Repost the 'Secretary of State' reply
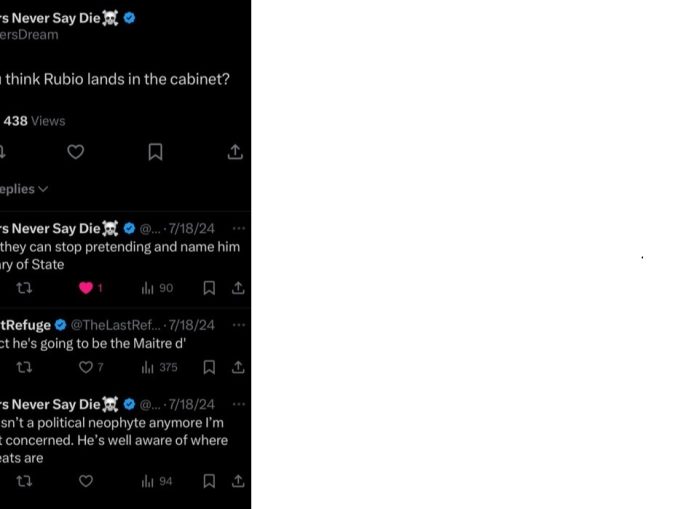This screenshot has height=509, width=678. pyautogui.click(x=25, y=288)
